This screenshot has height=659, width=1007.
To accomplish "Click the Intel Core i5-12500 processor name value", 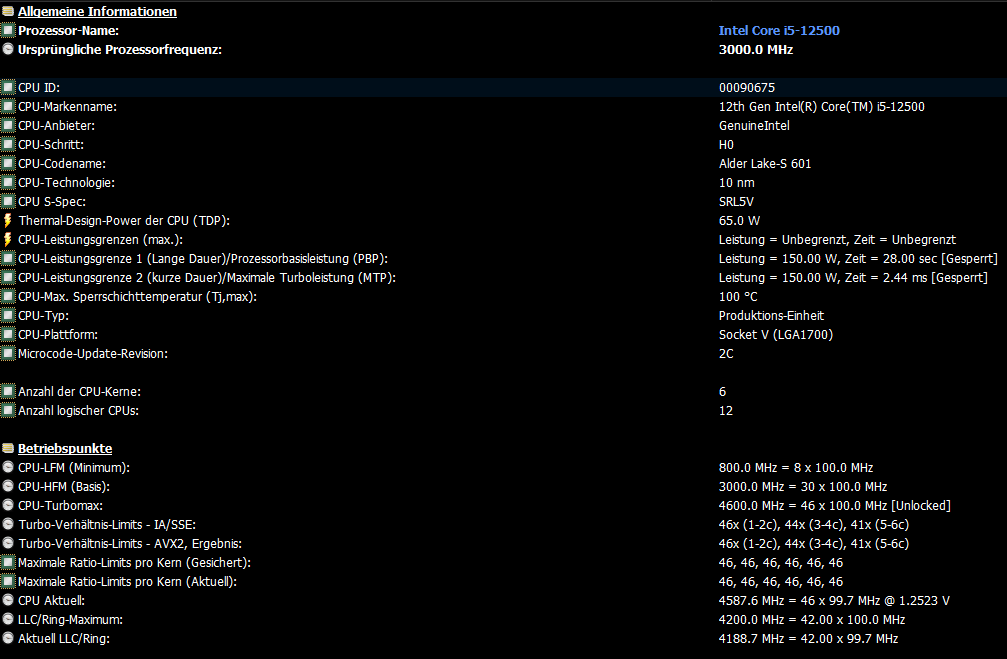I will pyautogui.click(x=779, y=30).
